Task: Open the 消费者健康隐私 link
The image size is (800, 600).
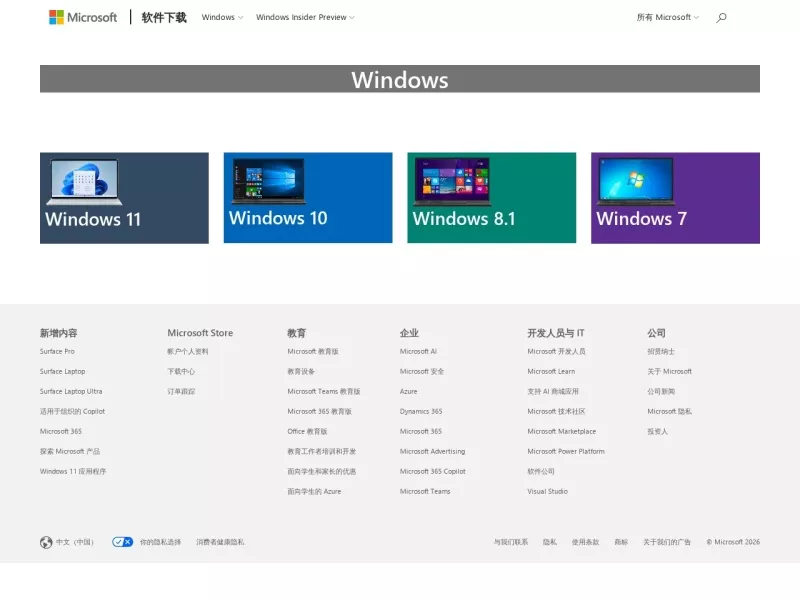Action: (220, 542)
